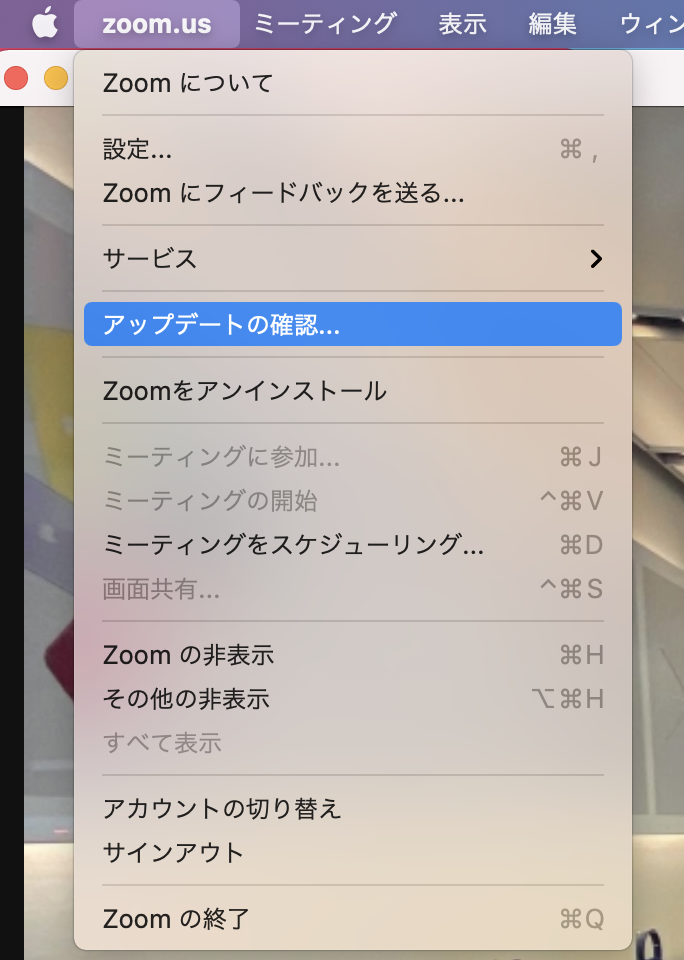Open the ウィンドウ menu at bar edge

click(x=652, y=24)
